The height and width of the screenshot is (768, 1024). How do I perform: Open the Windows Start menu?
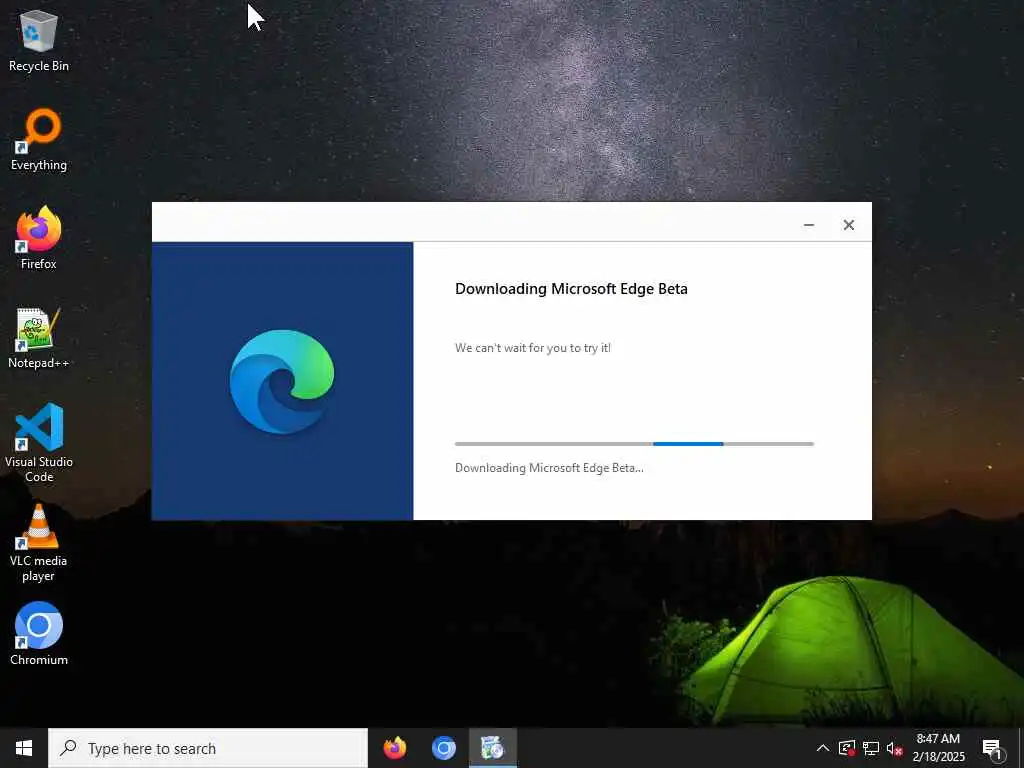pos(24,748)
